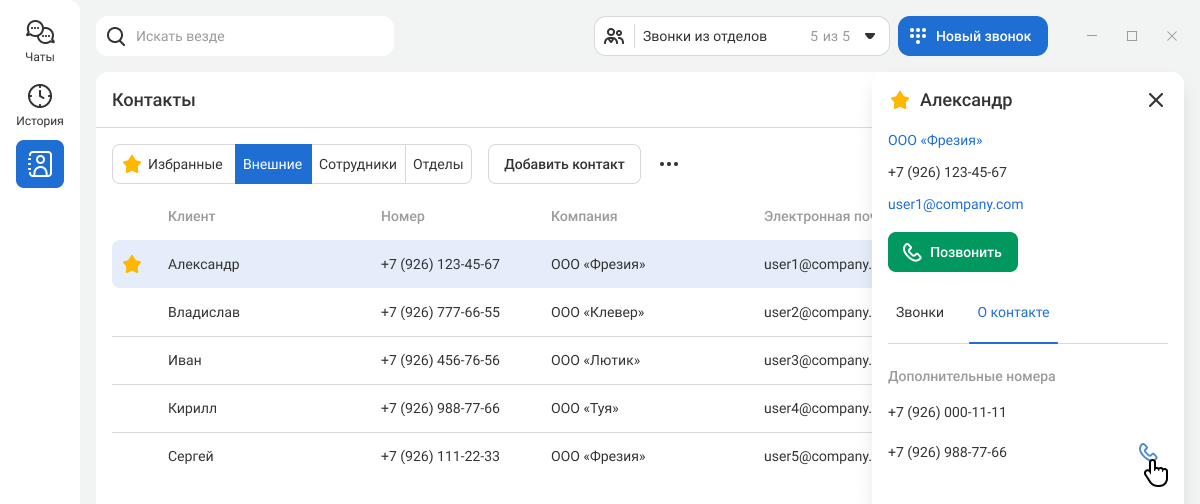Toggle favorite star in Александр panel header
This screenshot has height=504, width=1200.
pyautogui.click(x=900, y=100)
